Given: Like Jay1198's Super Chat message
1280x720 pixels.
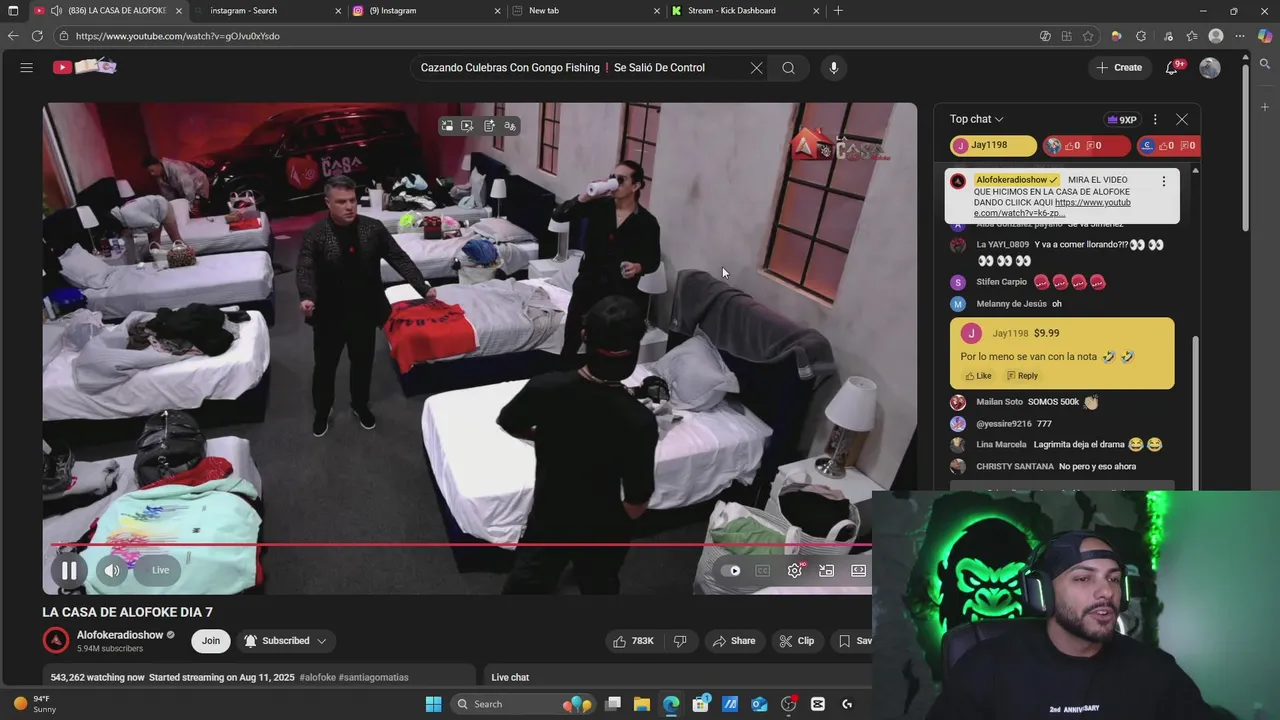Looking at the screenshot, I should [x=978, y=376].
